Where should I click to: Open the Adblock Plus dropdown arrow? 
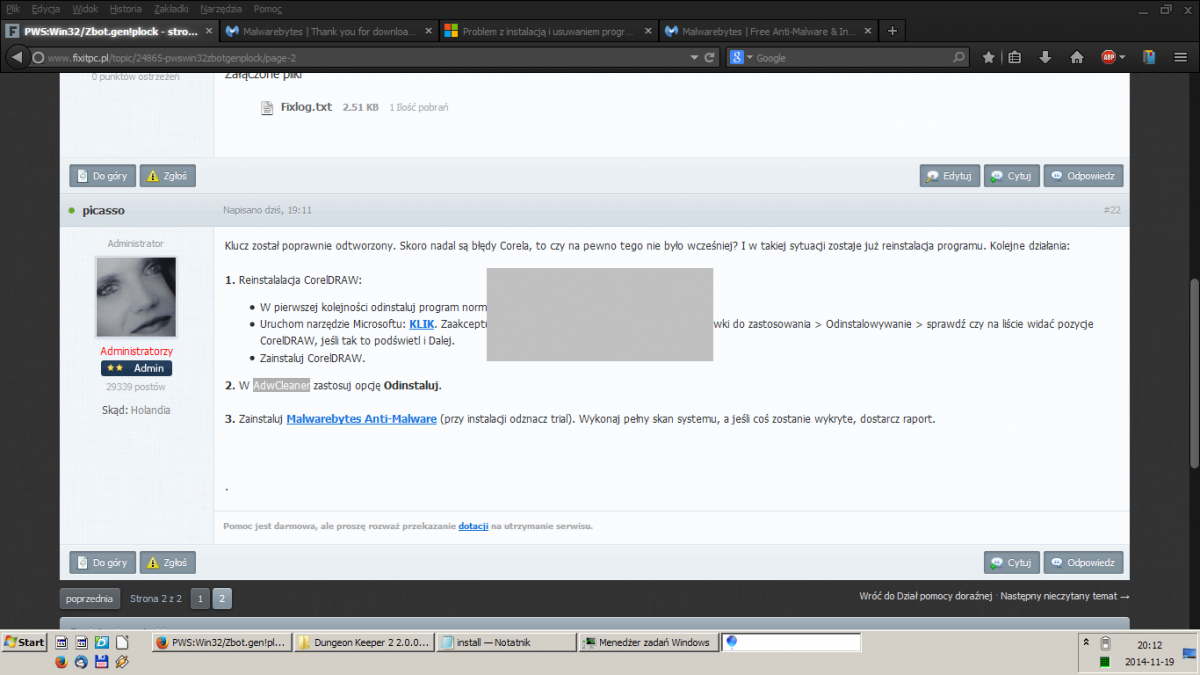pyautogui.click(x=1122, y=57)
